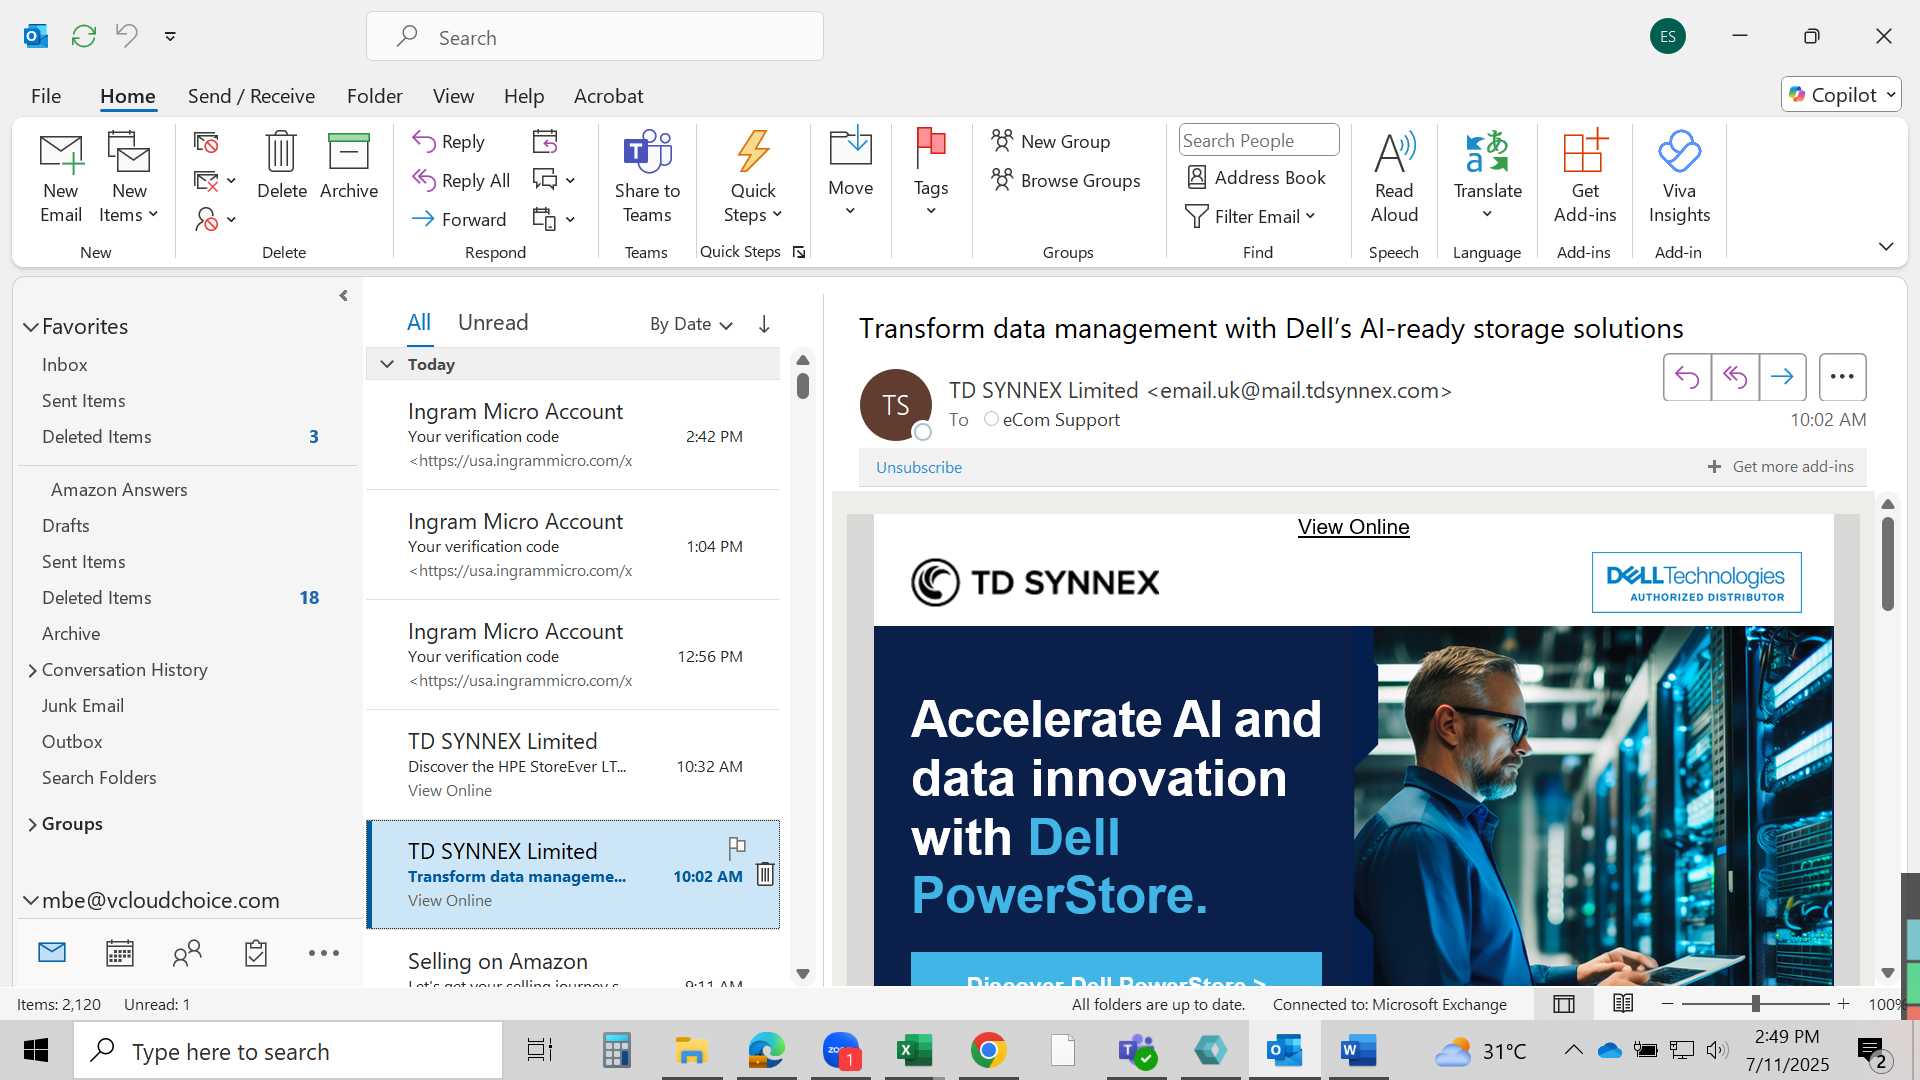The image size is (1920, 1080).
Task: Share the email to Teams
Action: click(647, 178)
